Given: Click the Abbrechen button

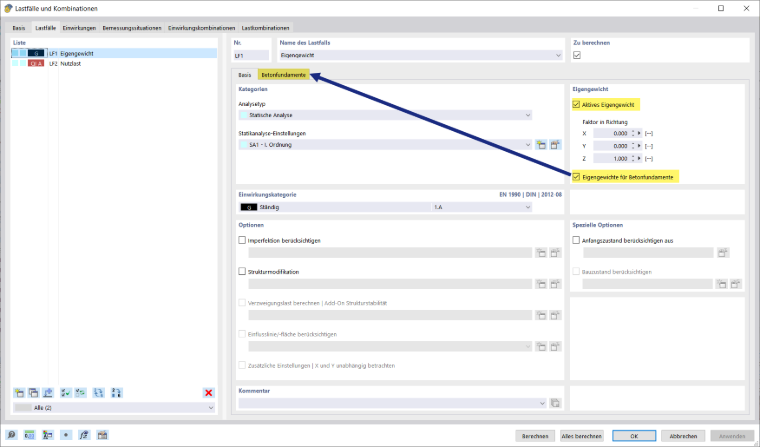Looking at the screenshot, I should 683,436.
